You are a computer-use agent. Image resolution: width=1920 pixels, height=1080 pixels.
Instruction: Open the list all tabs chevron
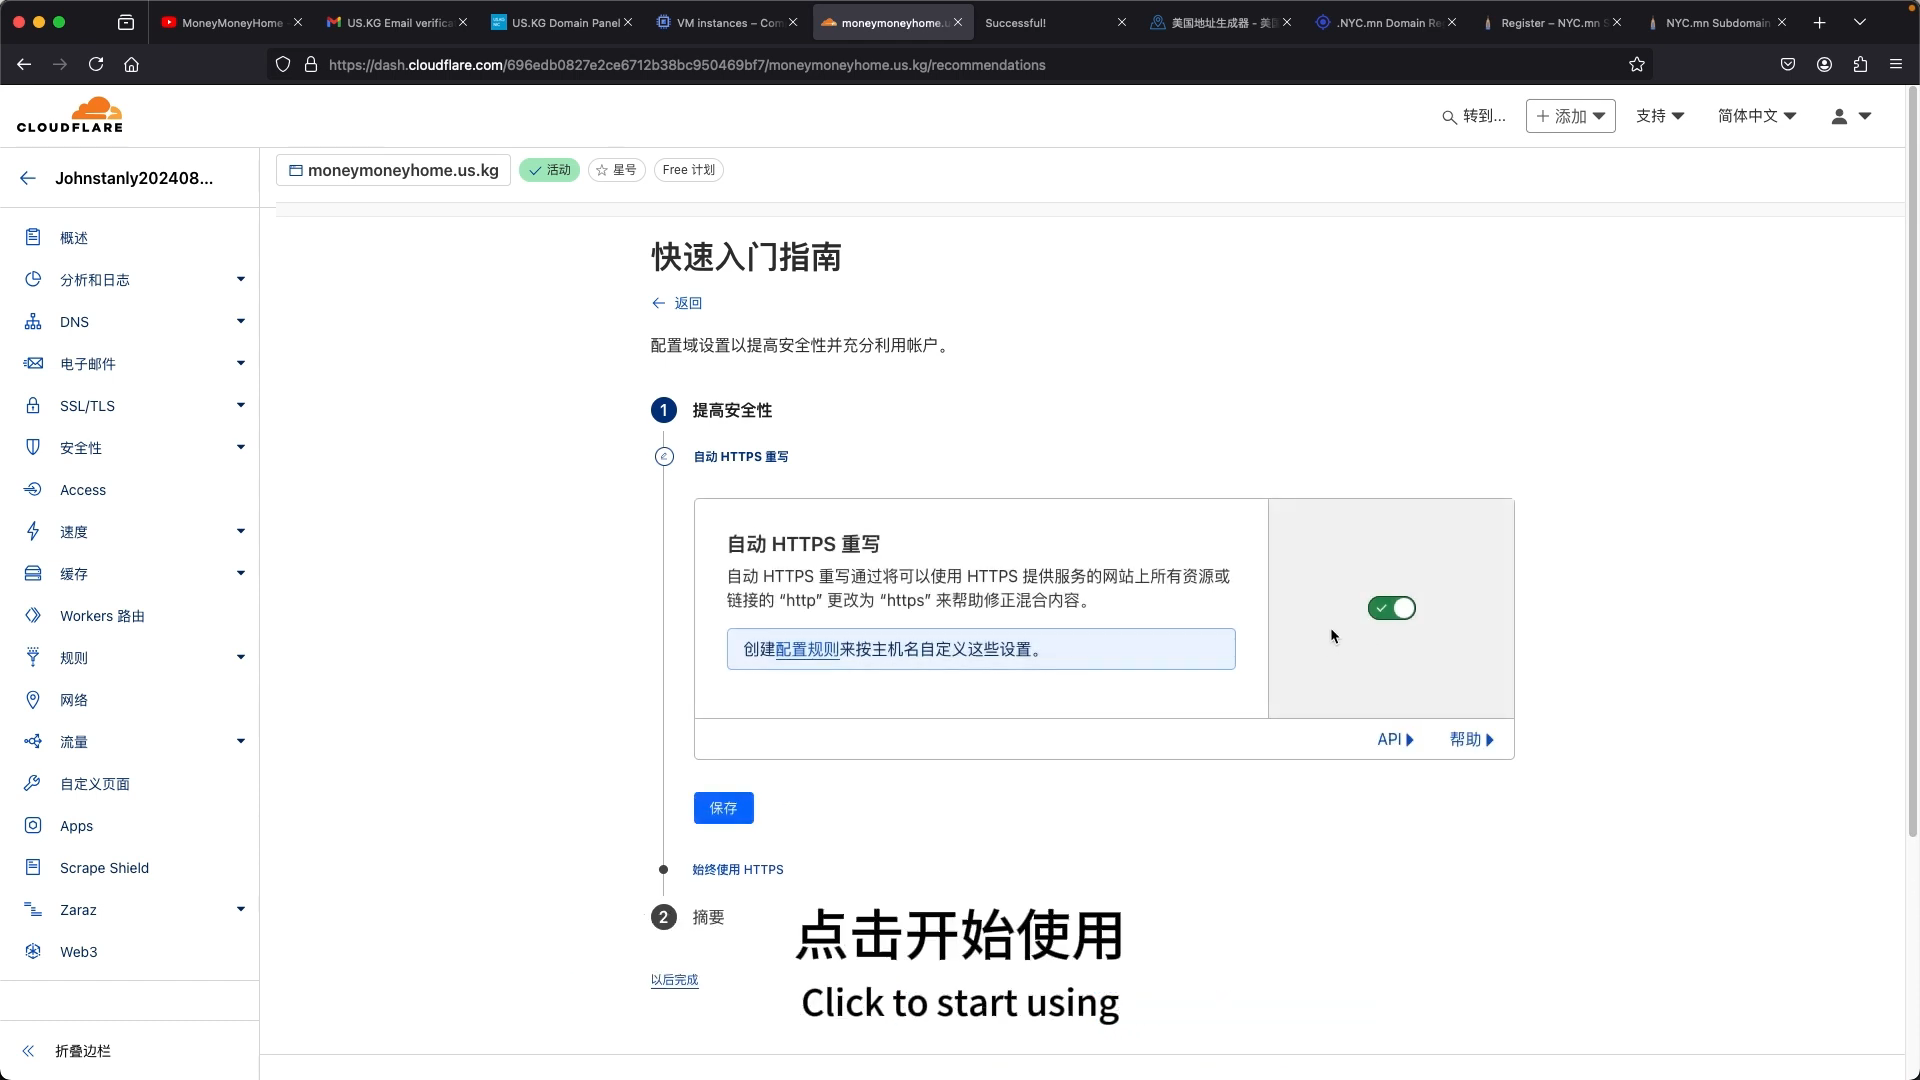click(1859, 22)
